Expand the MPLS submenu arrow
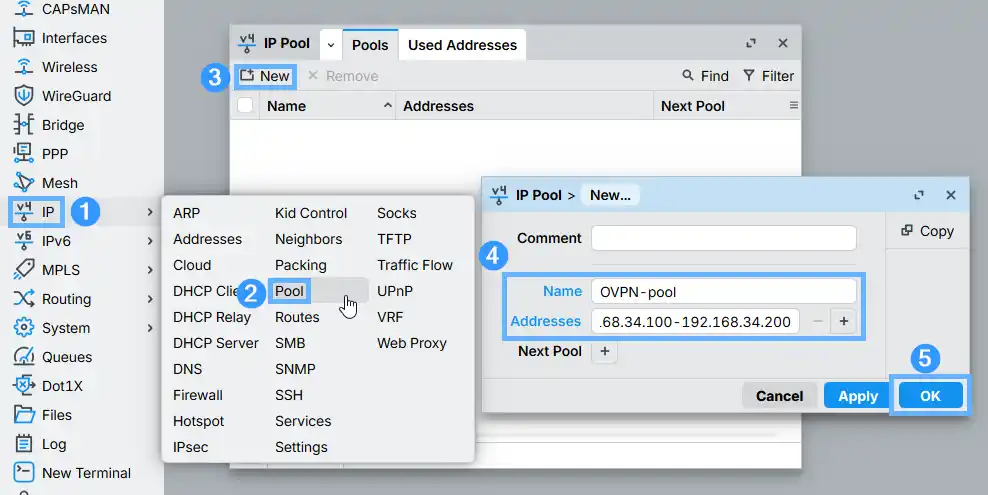This screenshot has height=495, width=988. click(x=150, y=270)
